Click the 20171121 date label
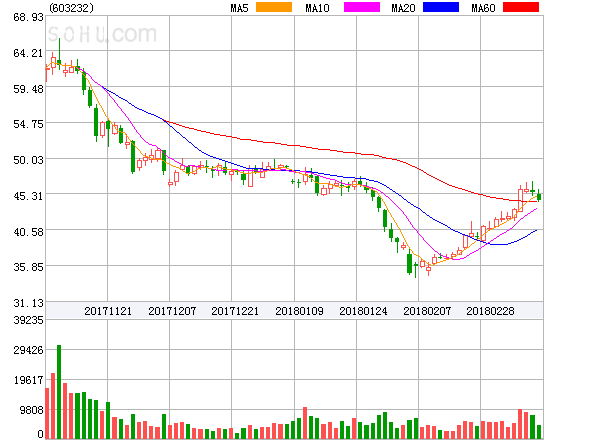Screen dimensions: 600x440 (108, 311)
